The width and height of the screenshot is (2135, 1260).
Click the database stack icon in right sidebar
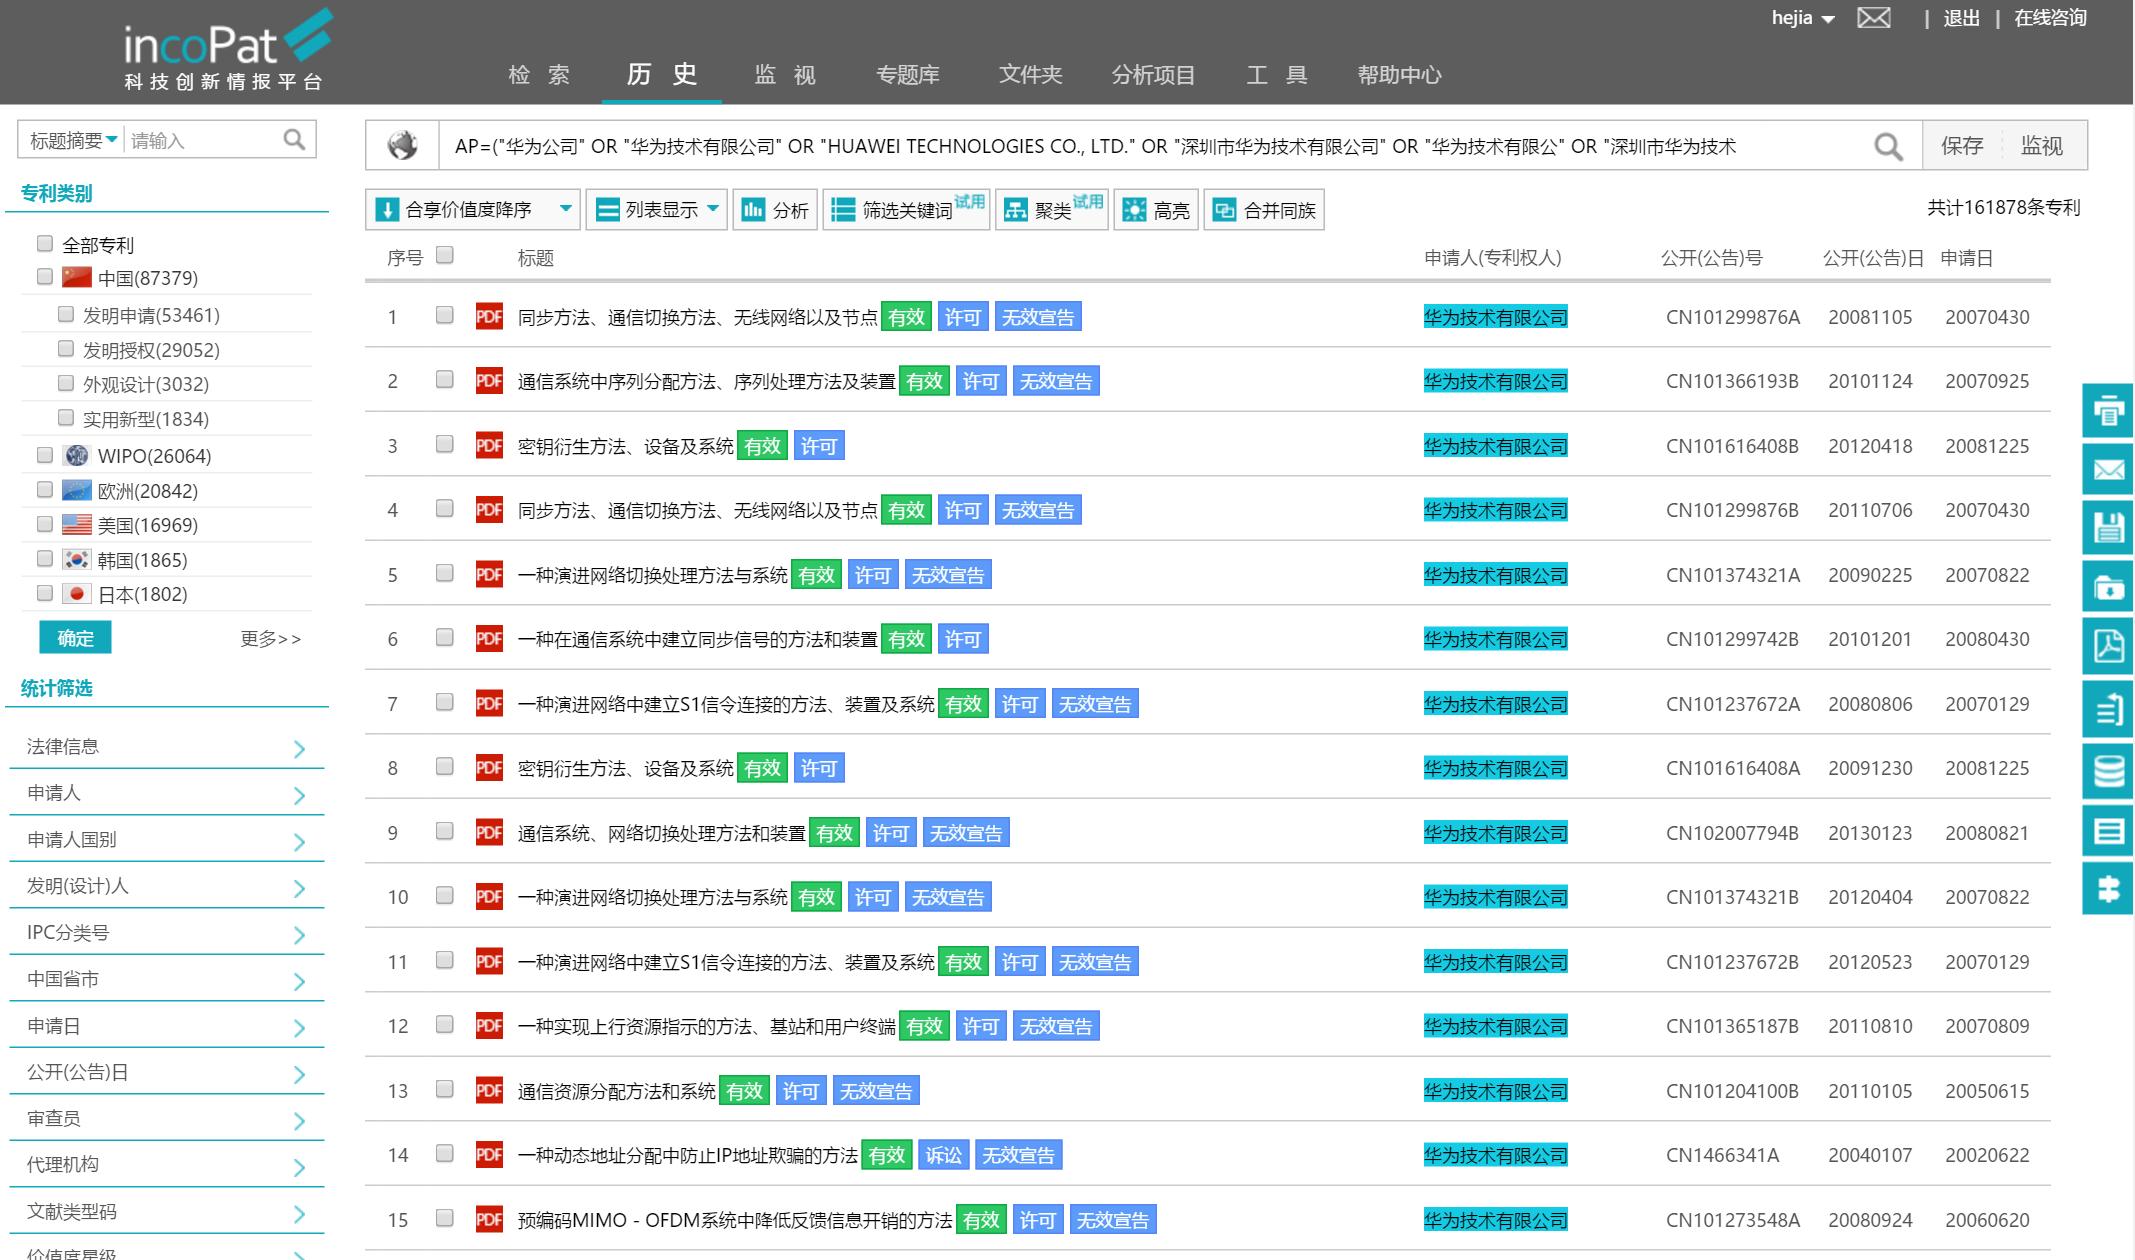coord(2108,771)
